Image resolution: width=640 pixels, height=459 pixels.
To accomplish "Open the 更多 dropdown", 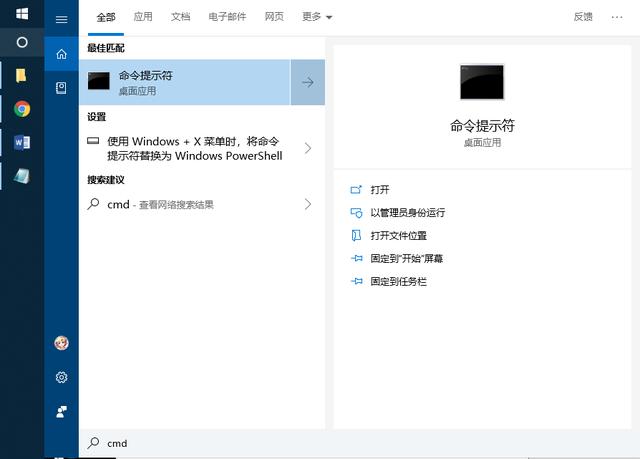I will (317, 17).
